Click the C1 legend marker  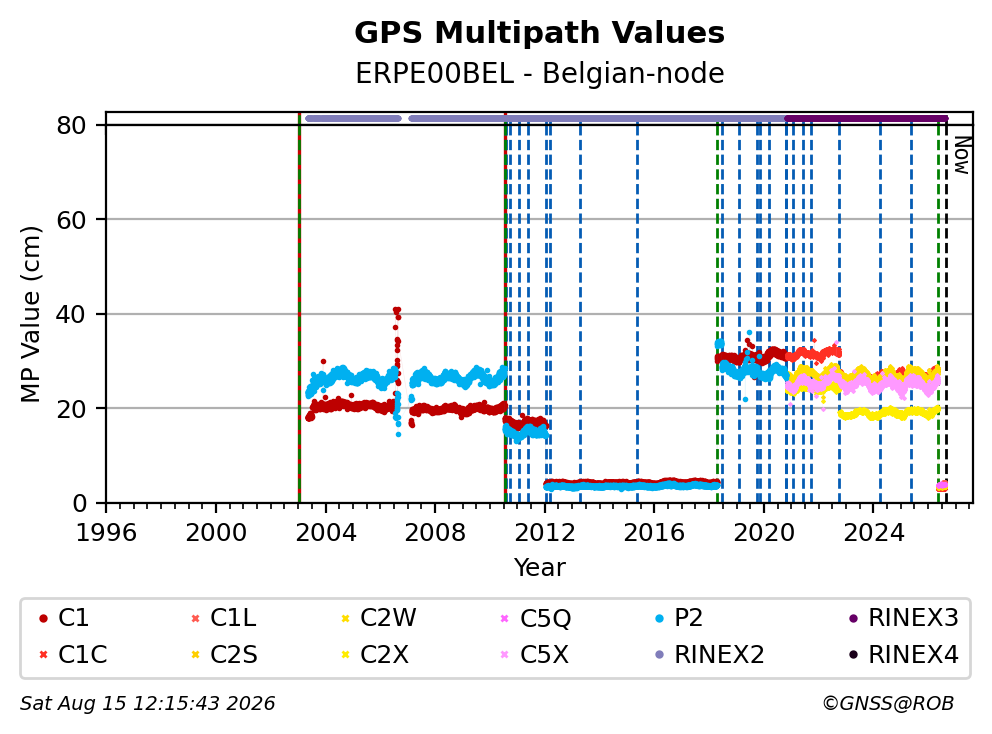point(43,618)
